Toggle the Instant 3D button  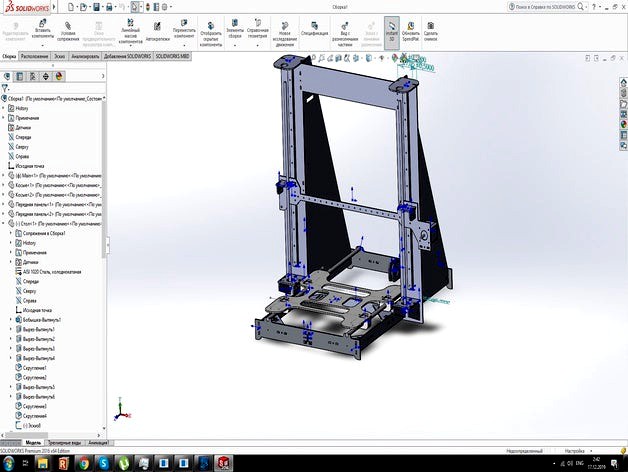[392, 32]
